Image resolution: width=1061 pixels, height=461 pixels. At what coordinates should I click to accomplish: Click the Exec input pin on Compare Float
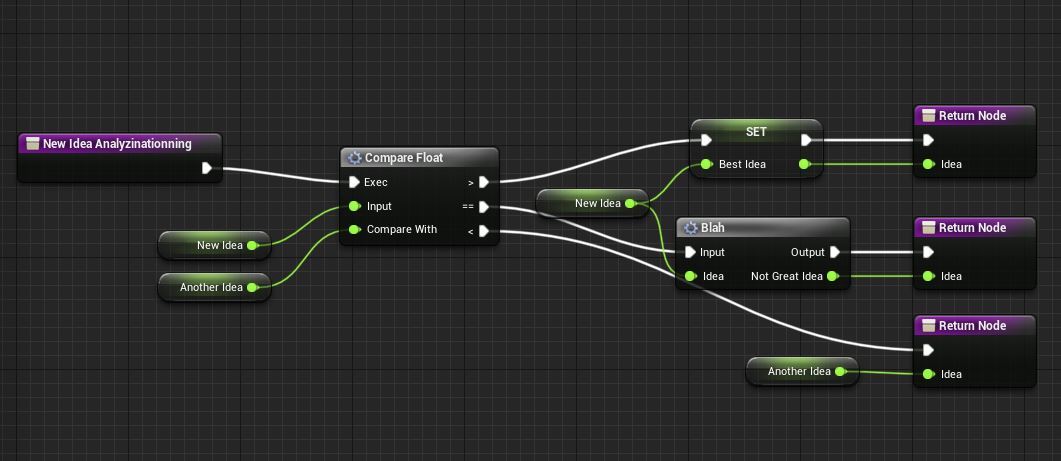tap(354, 182)
